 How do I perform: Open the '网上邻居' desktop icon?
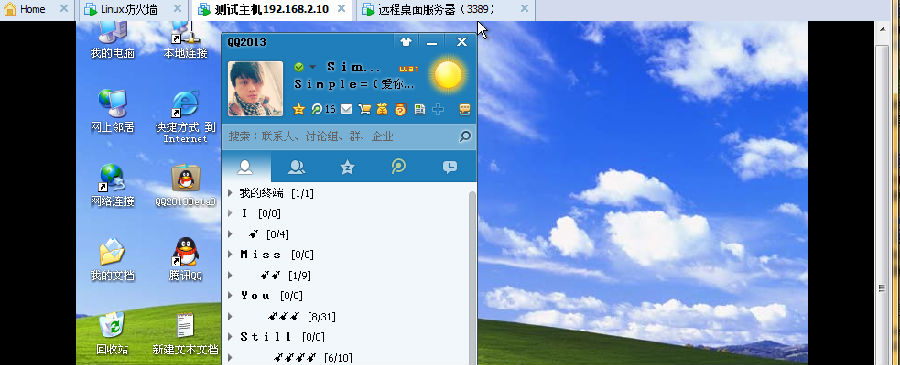(112, 111)
